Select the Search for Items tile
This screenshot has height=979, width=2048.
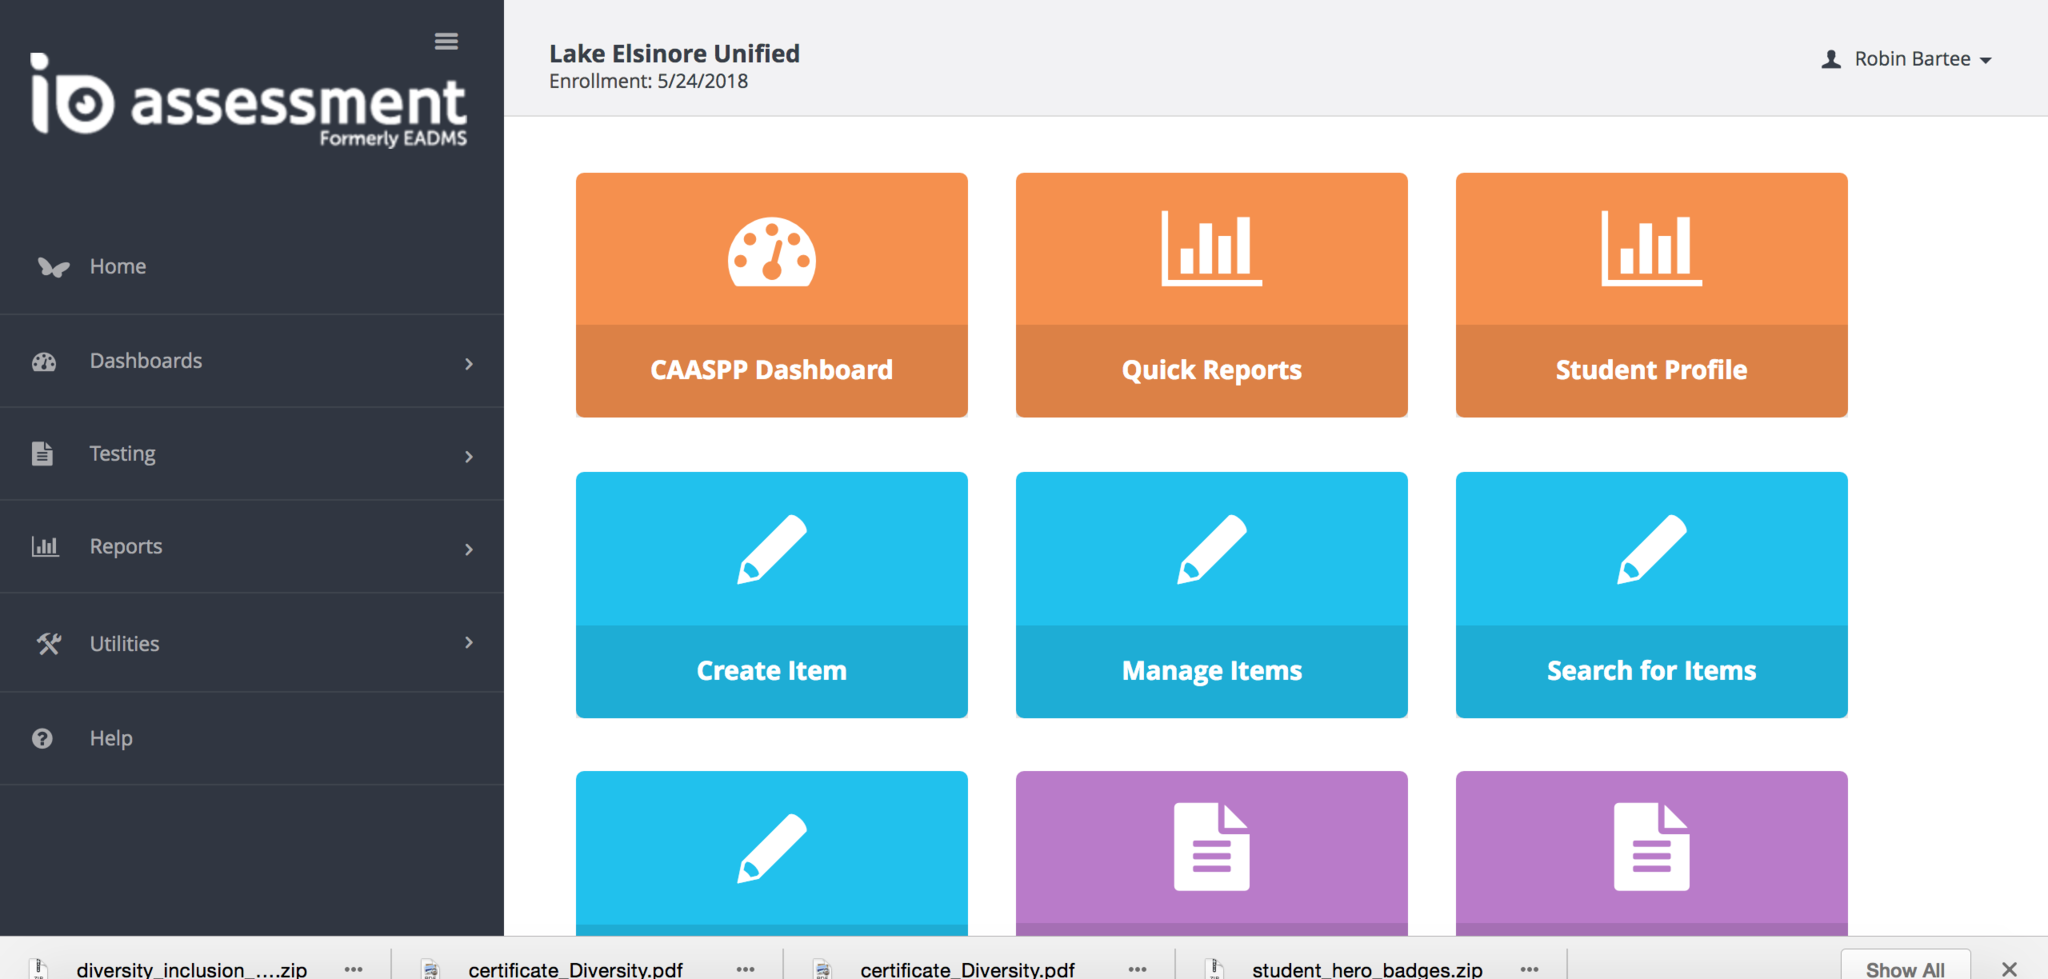[x=1651, y=594]
